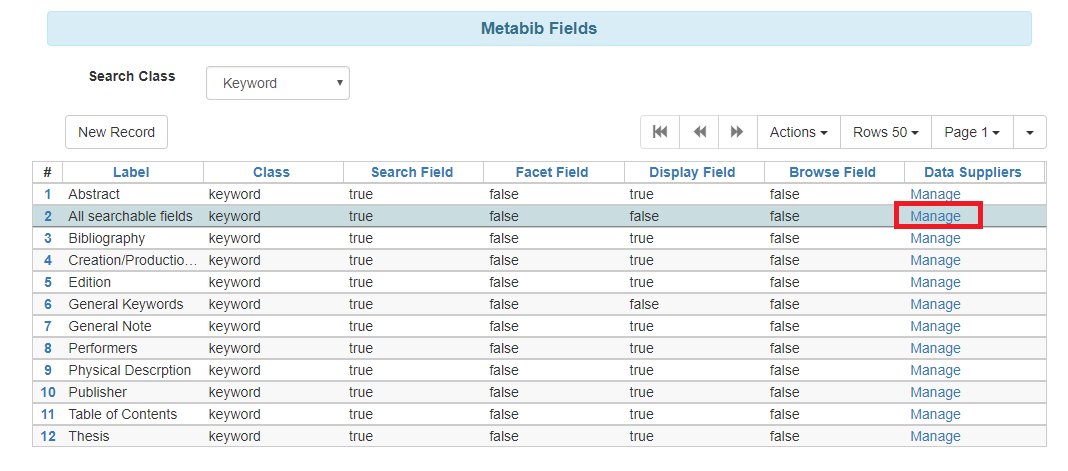Click Manage for All searchable fields
This screenshot has height=471, width=1068.
click(x=935, y=216)
